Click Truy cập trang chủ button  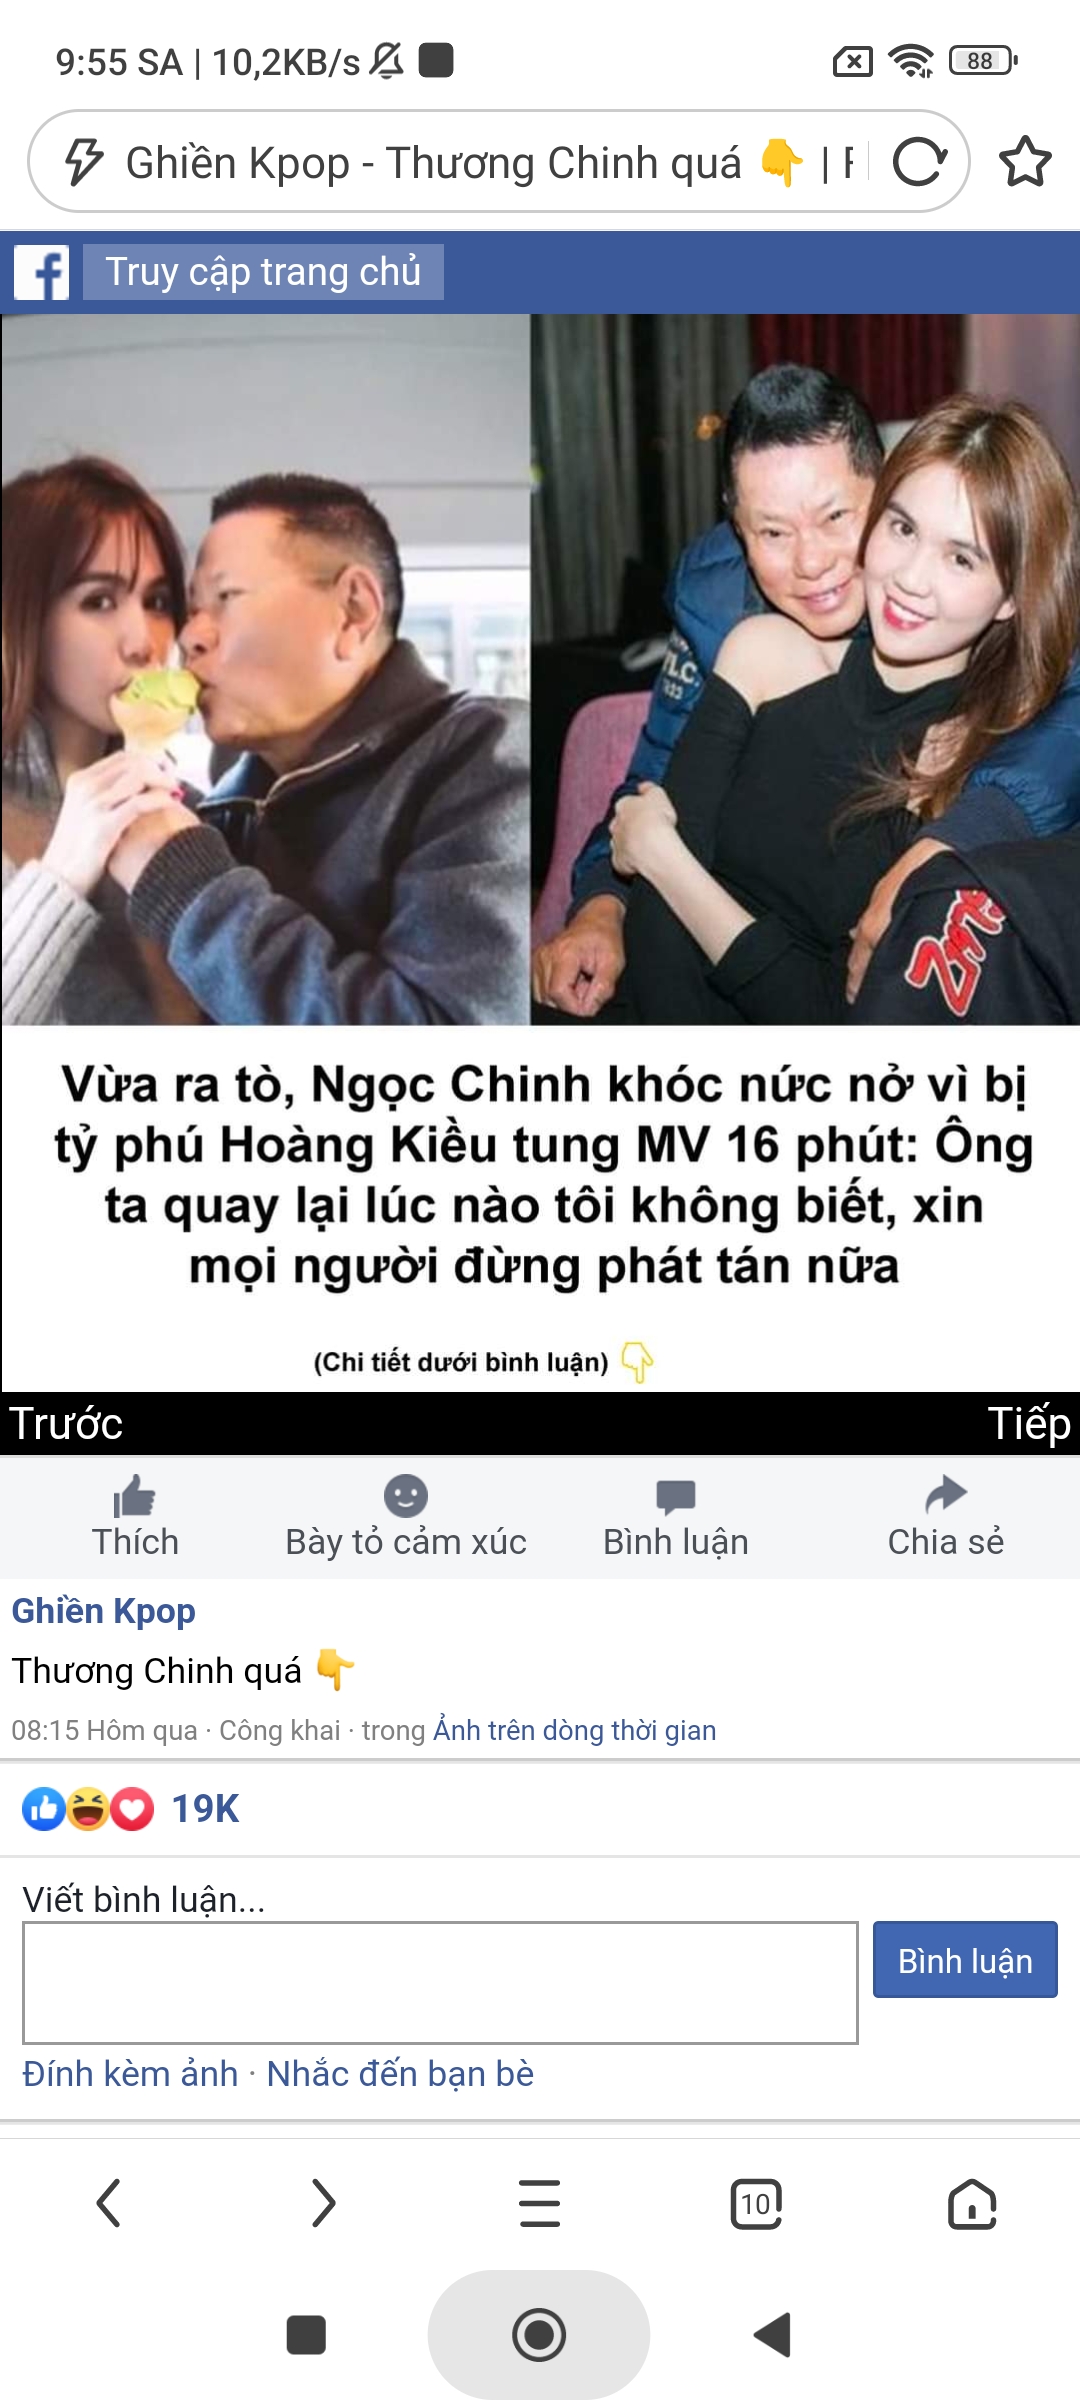coord(263,272)
